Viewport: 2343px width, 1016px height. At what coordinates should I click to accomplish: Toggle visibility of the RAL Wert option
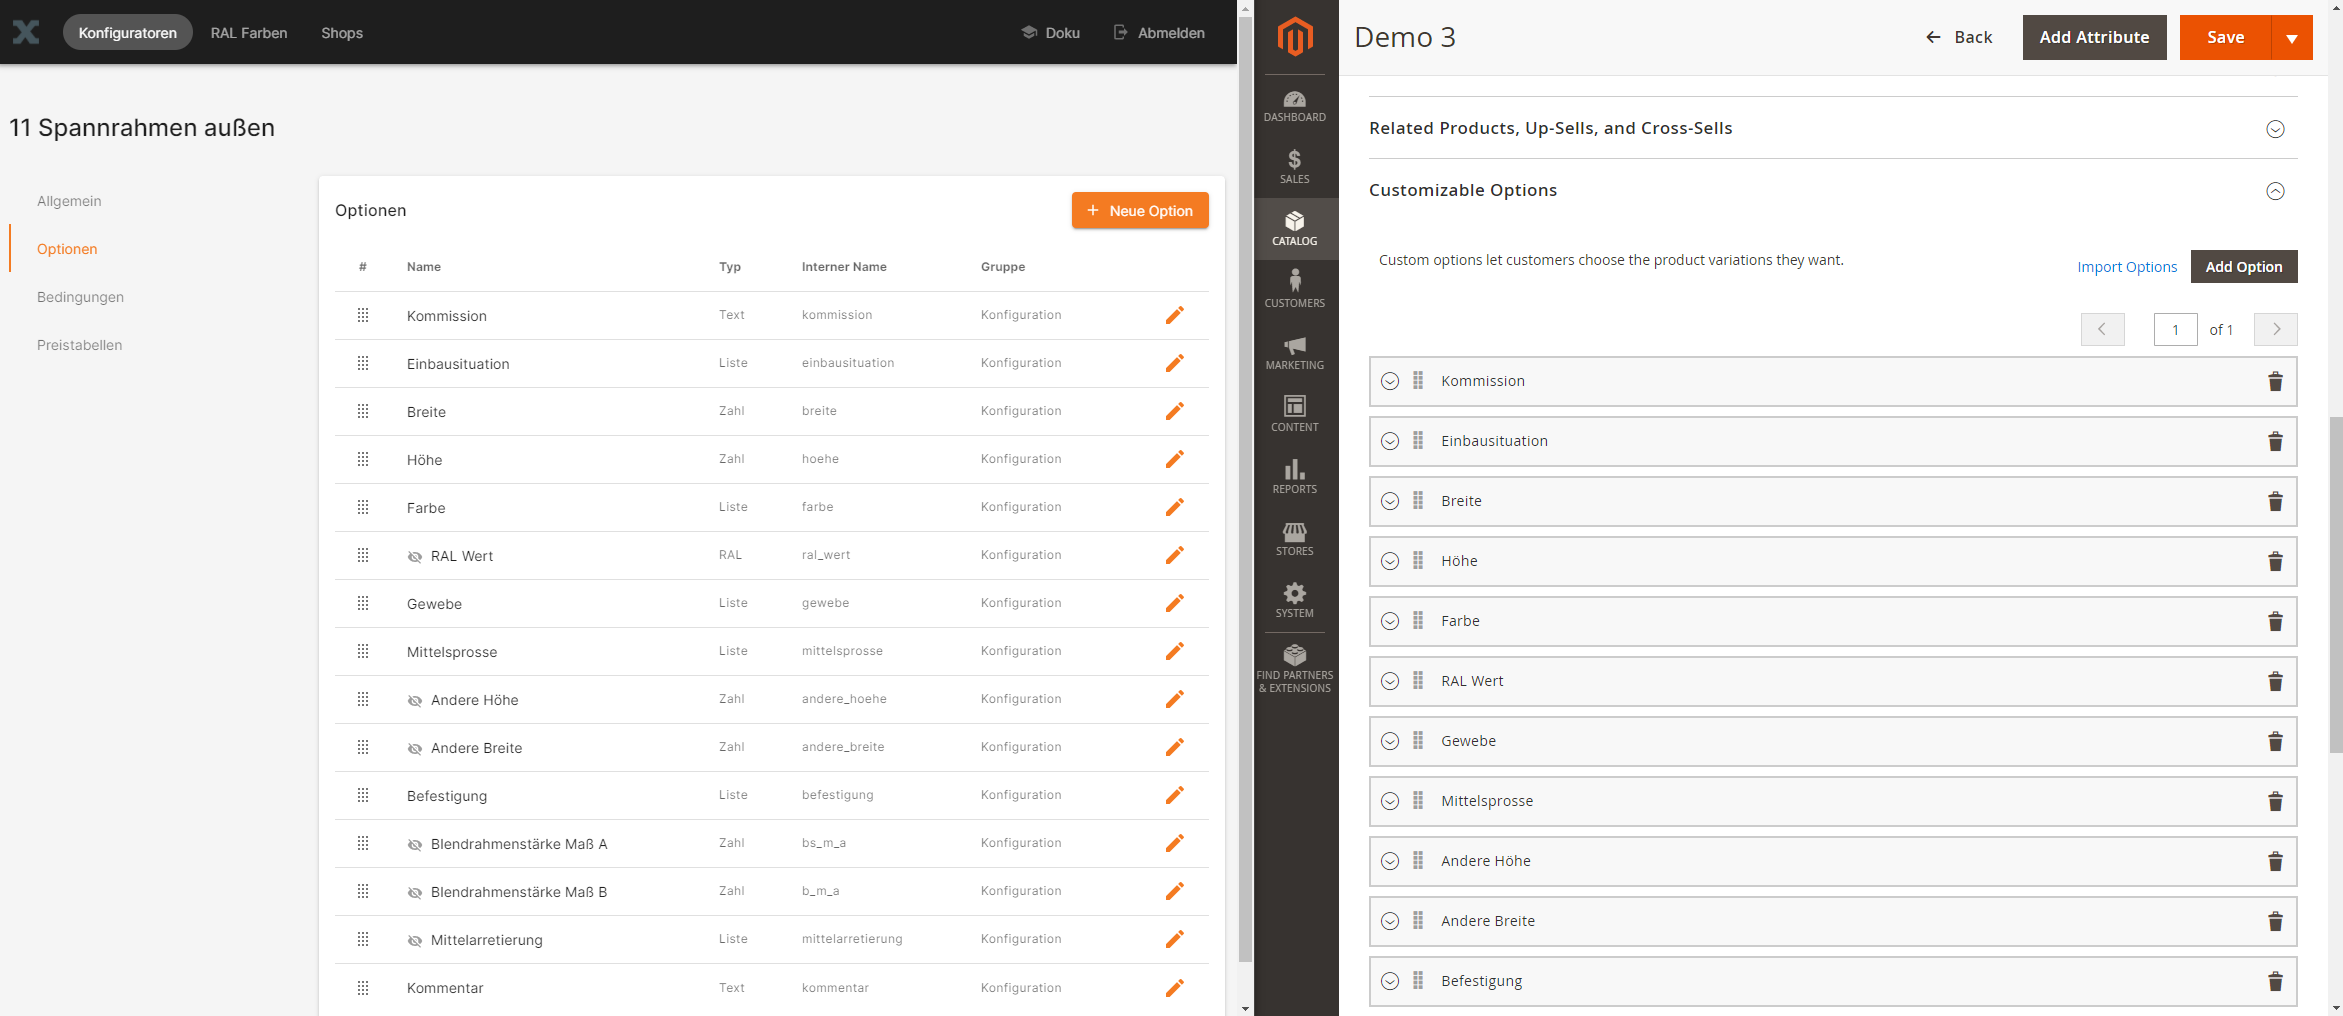coord(415,556)
